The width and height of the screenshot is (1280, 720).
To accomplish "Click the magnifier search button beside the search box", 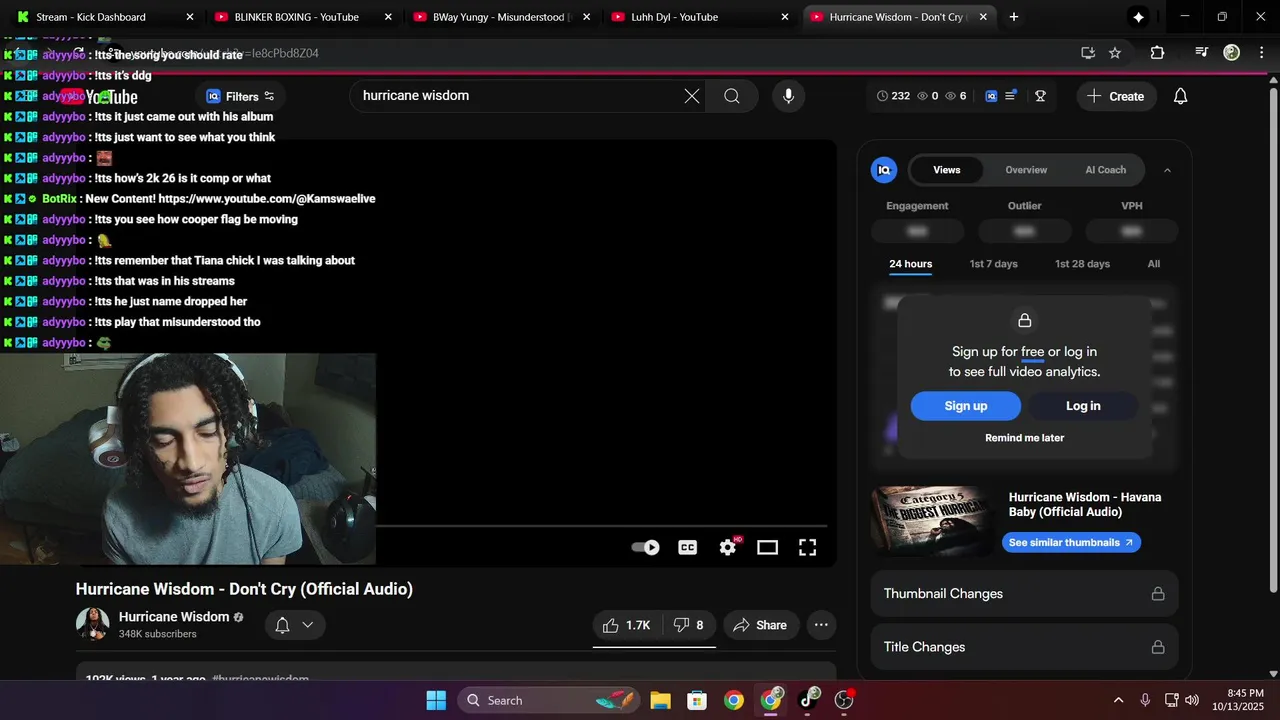I will [732, 96].
